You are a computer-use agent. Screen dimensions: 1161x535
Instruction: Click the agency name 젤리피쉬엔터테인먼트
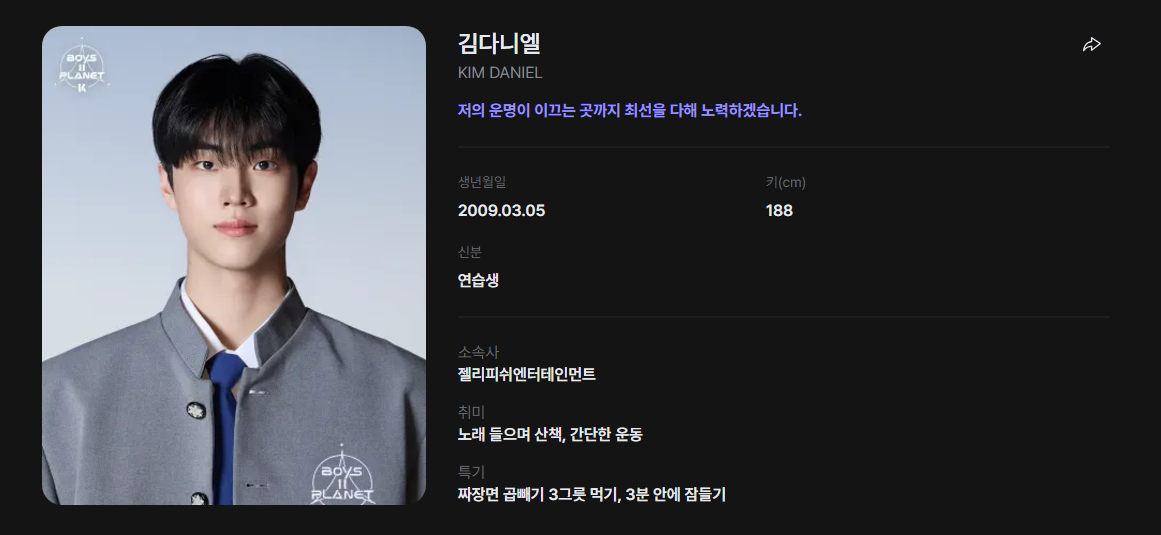tap(526, 374)
